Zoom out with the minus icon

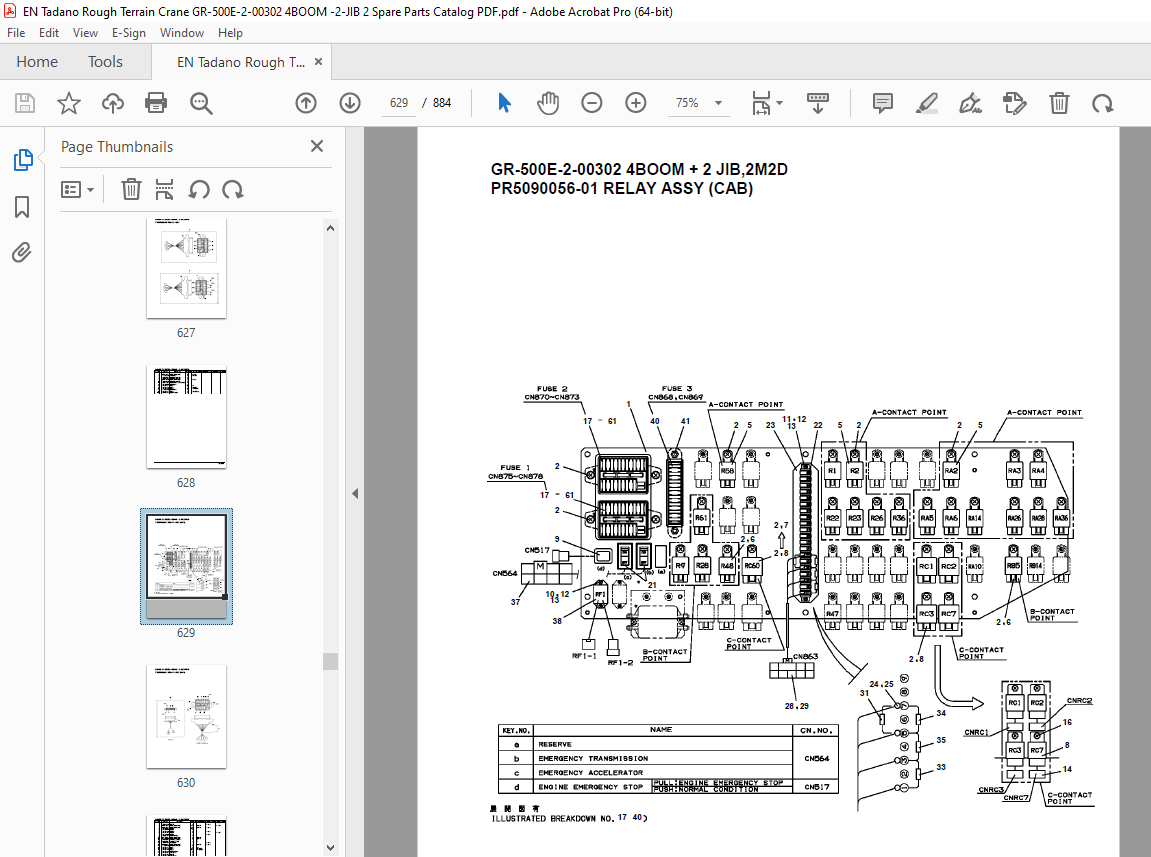point(592,103)
